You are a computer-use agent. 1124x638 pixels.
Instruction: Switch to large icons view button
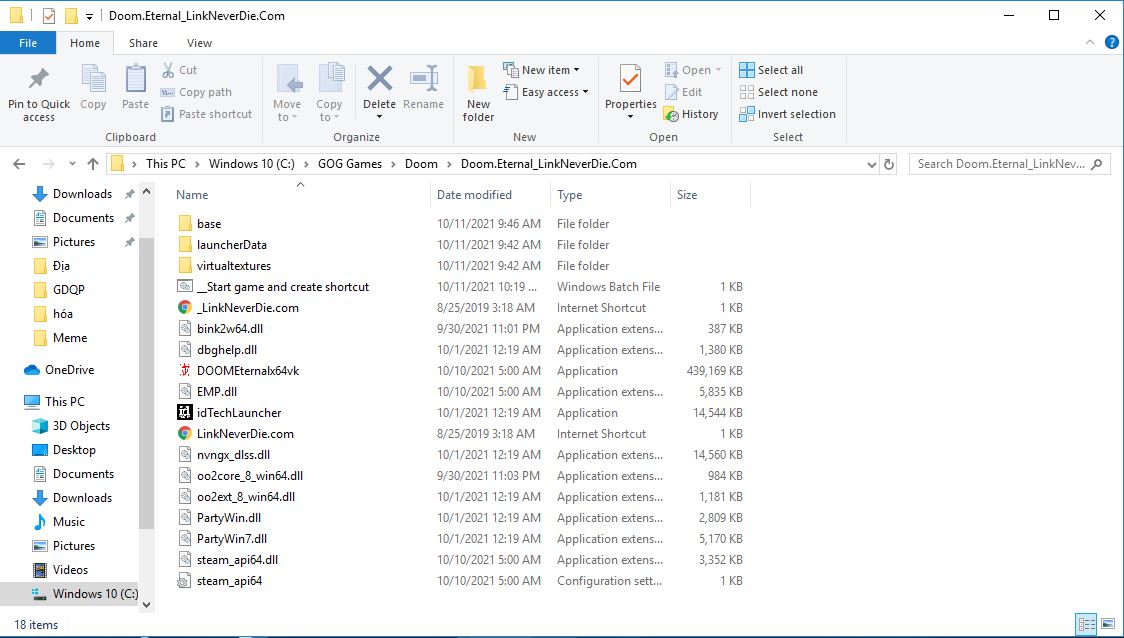[x=1106, y=624]
